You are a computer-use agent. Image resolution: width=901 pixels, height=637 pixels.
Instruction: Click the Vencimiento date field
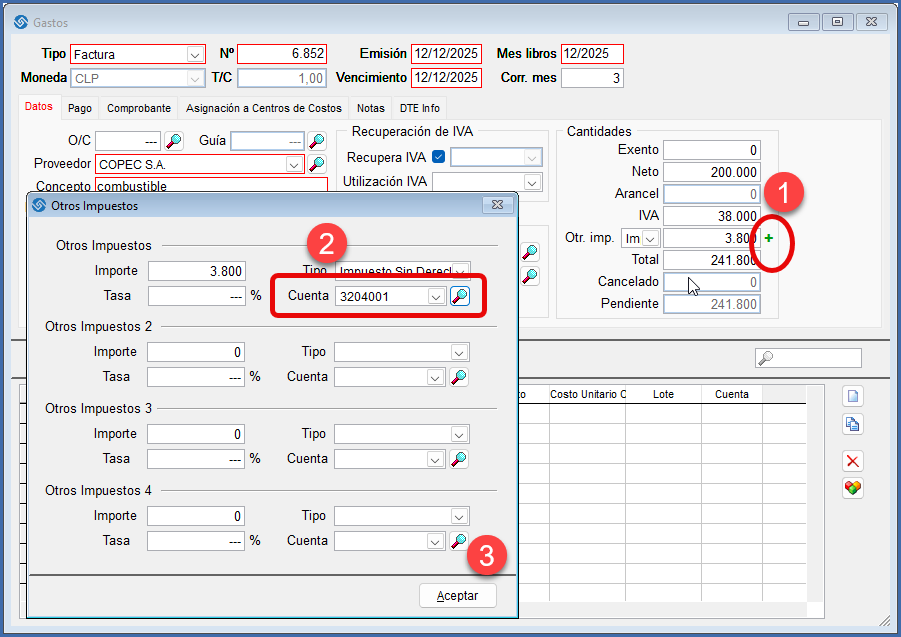click(x=446, y=78)
